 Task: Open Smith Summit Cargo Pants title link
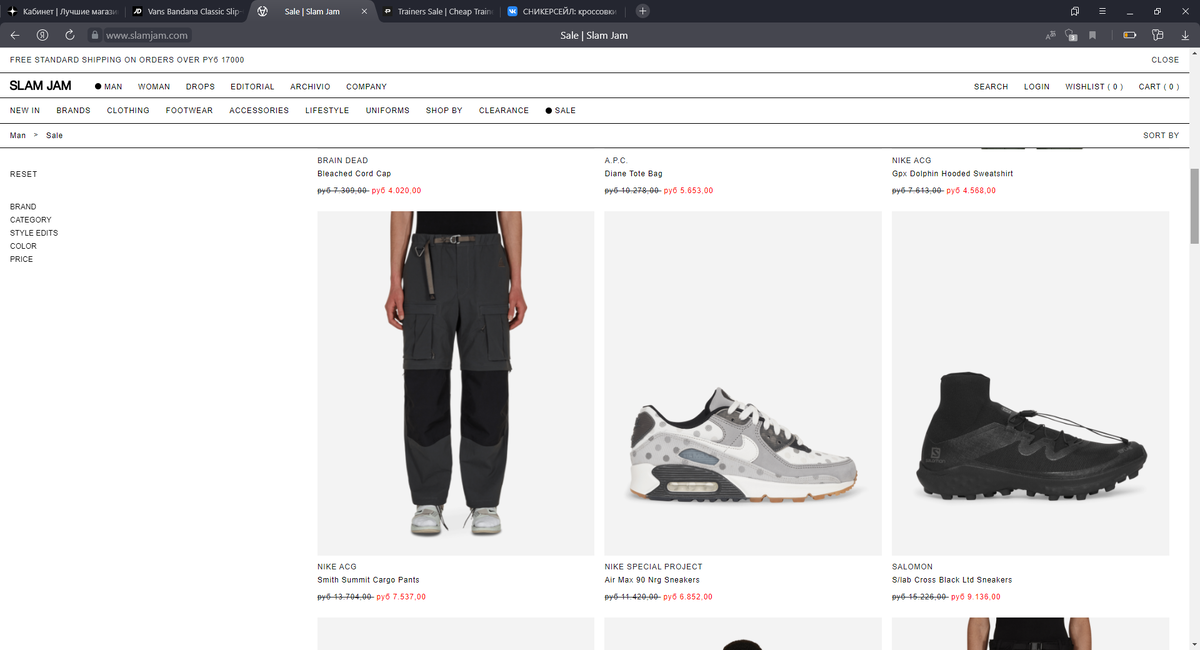coord(368,580)
